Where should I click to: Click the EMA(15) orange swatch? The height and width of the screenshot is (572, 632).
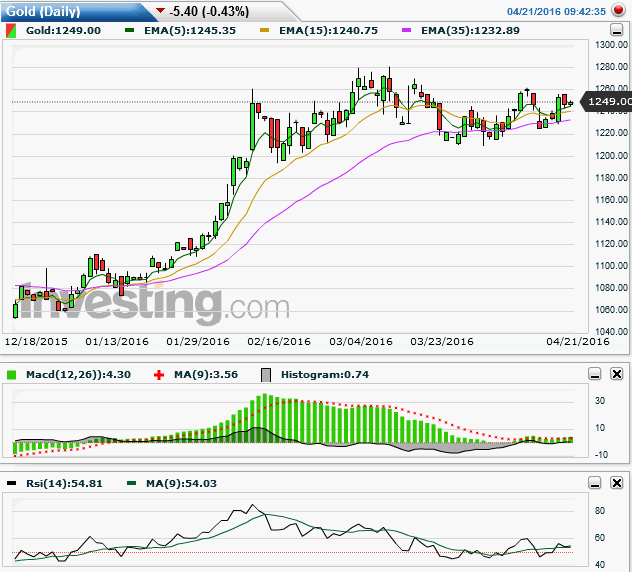[x=264, y=30]
